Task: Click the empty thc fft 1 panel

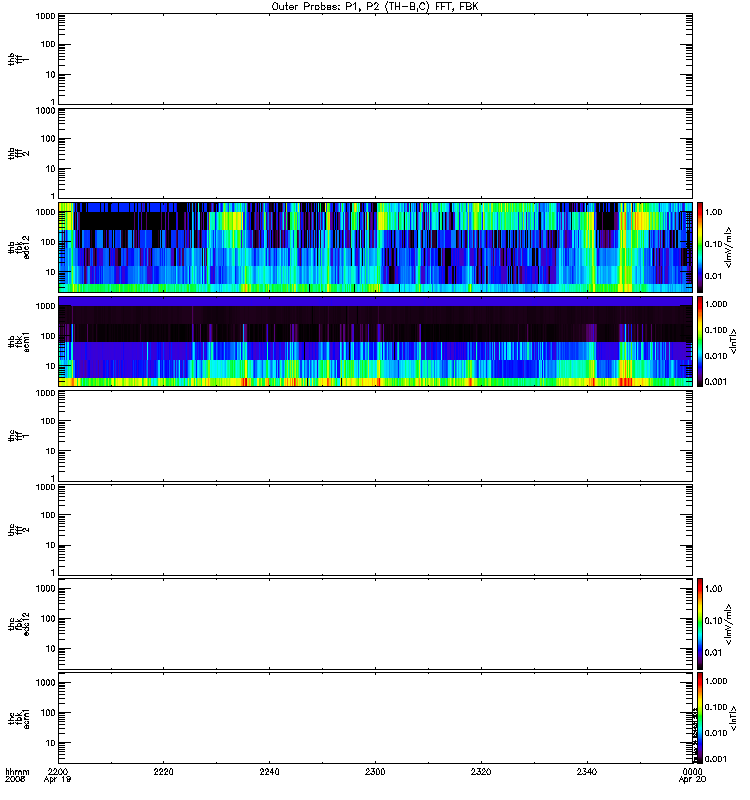Action: 376,436
